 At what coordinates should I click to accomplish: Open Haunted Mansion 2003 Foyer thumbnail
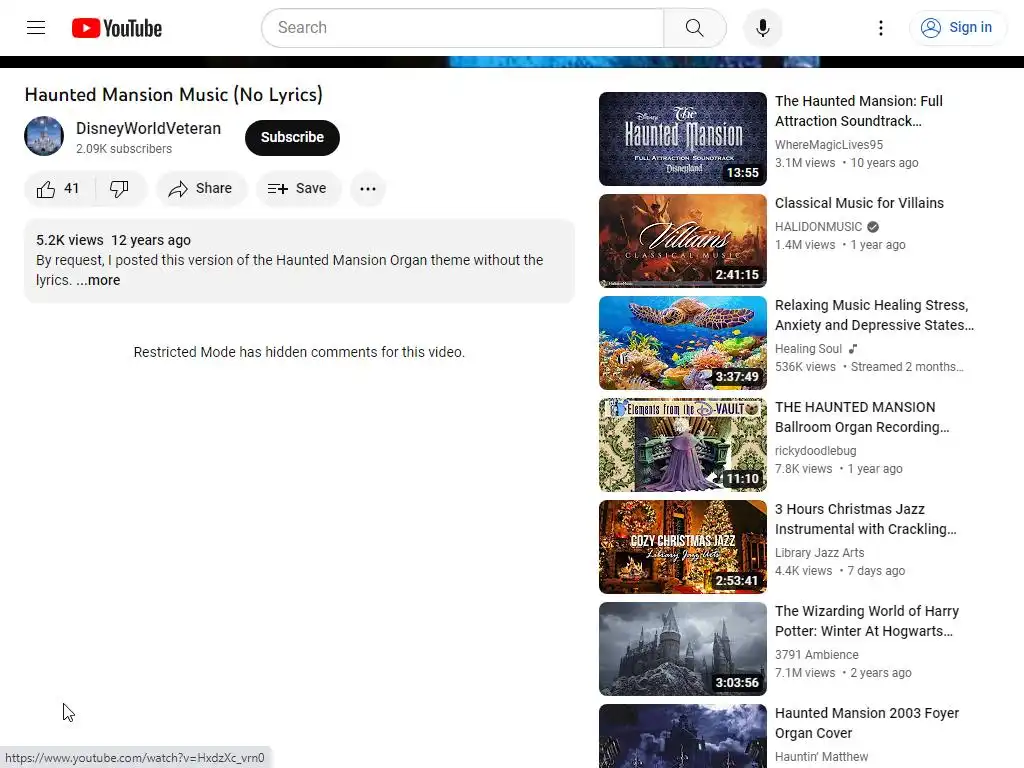click(x=682, y=736)
